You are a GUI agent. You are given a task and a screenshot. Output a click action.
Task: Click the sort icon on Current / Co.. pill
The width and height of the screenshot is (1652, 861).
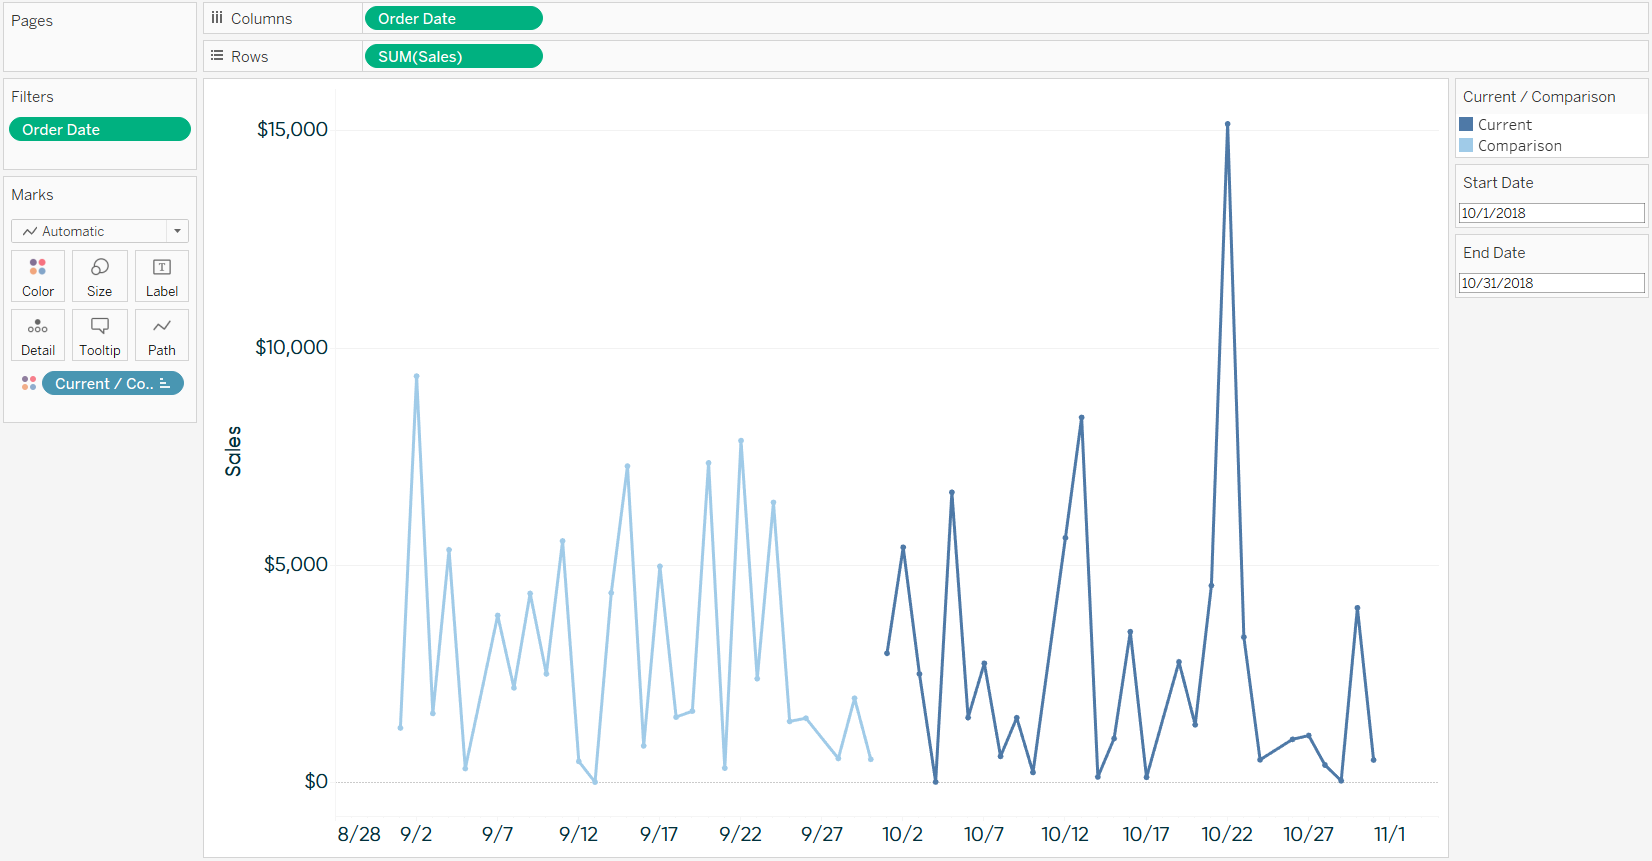(x=165, y=383)
